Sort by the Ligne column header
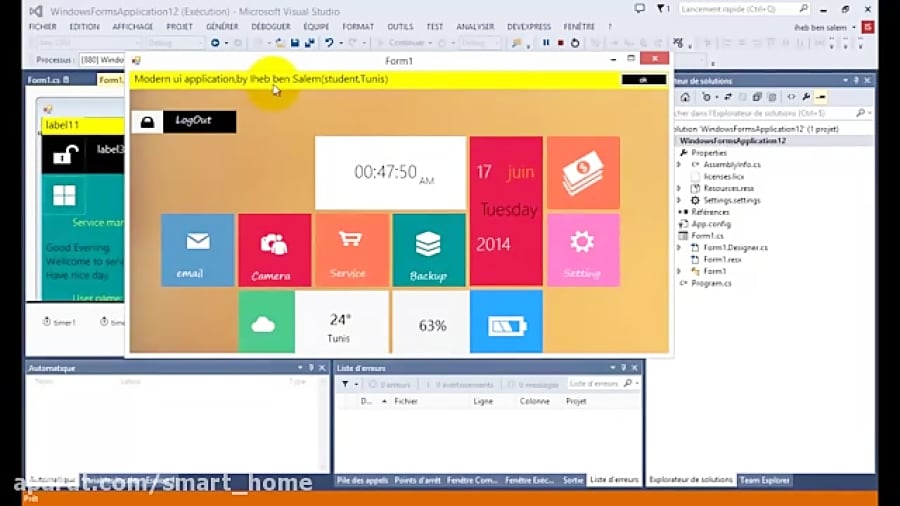The height and width of the screenshot is (506, 900). tap(483, 402)
